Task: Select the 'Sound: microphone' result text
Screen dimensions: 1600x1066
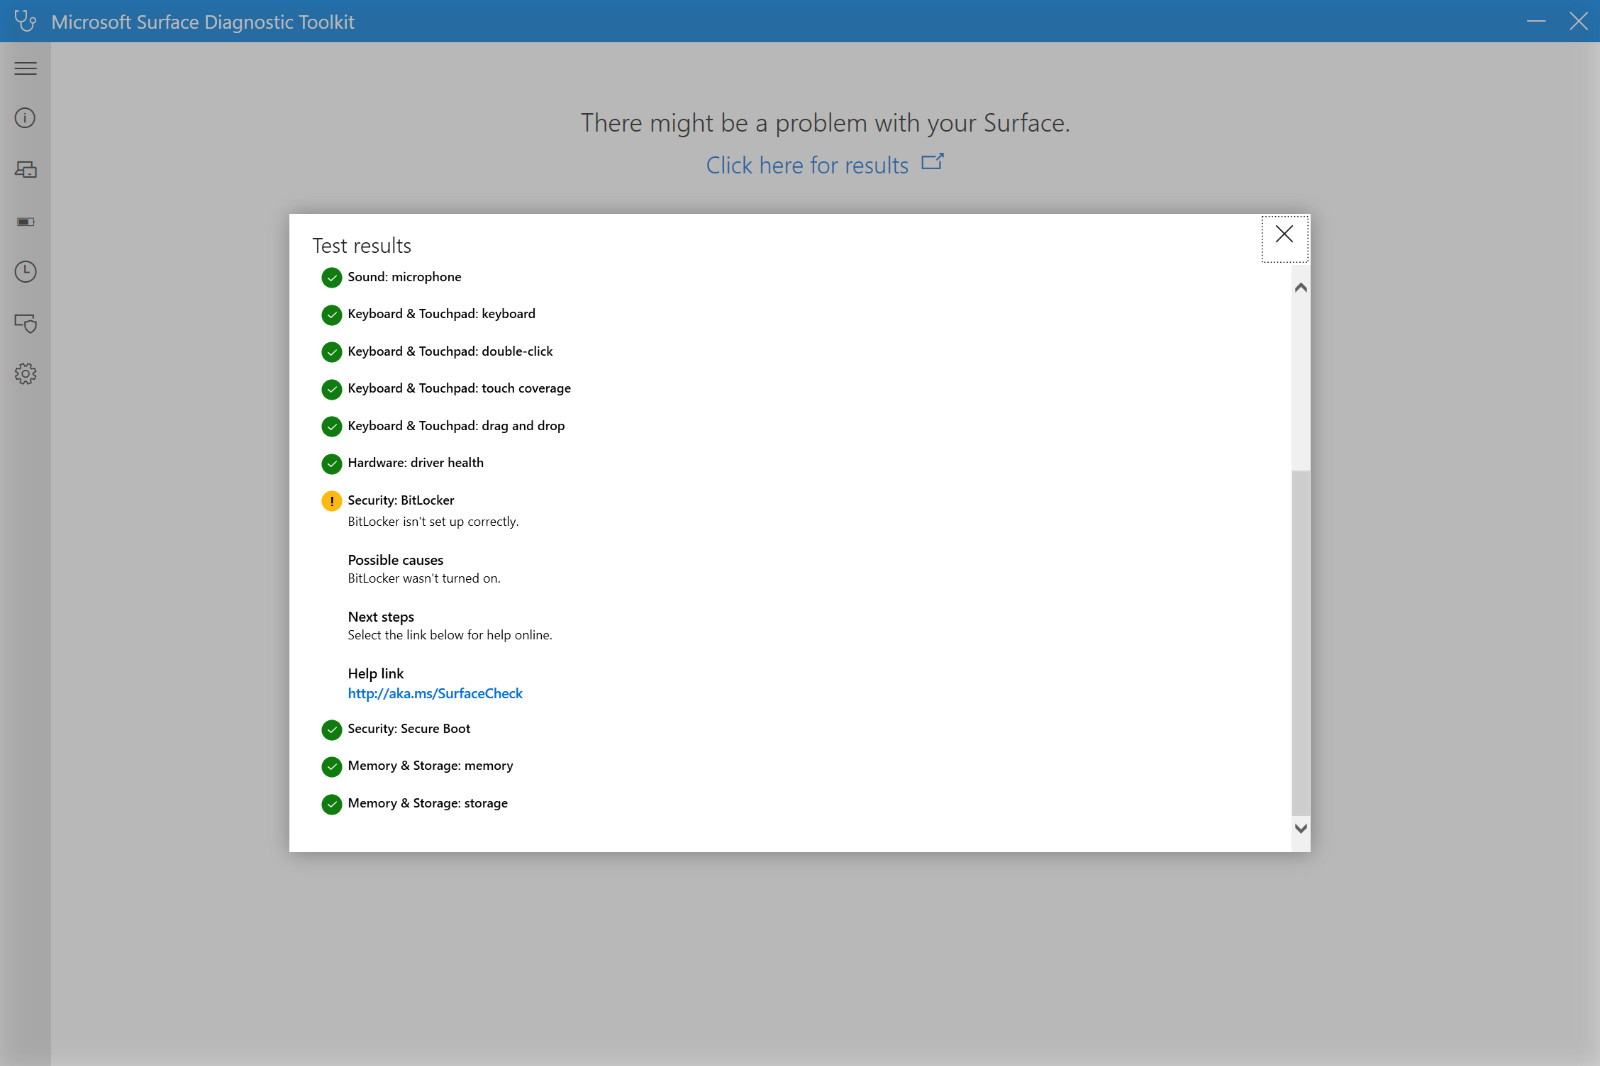Action: [404, 277]
